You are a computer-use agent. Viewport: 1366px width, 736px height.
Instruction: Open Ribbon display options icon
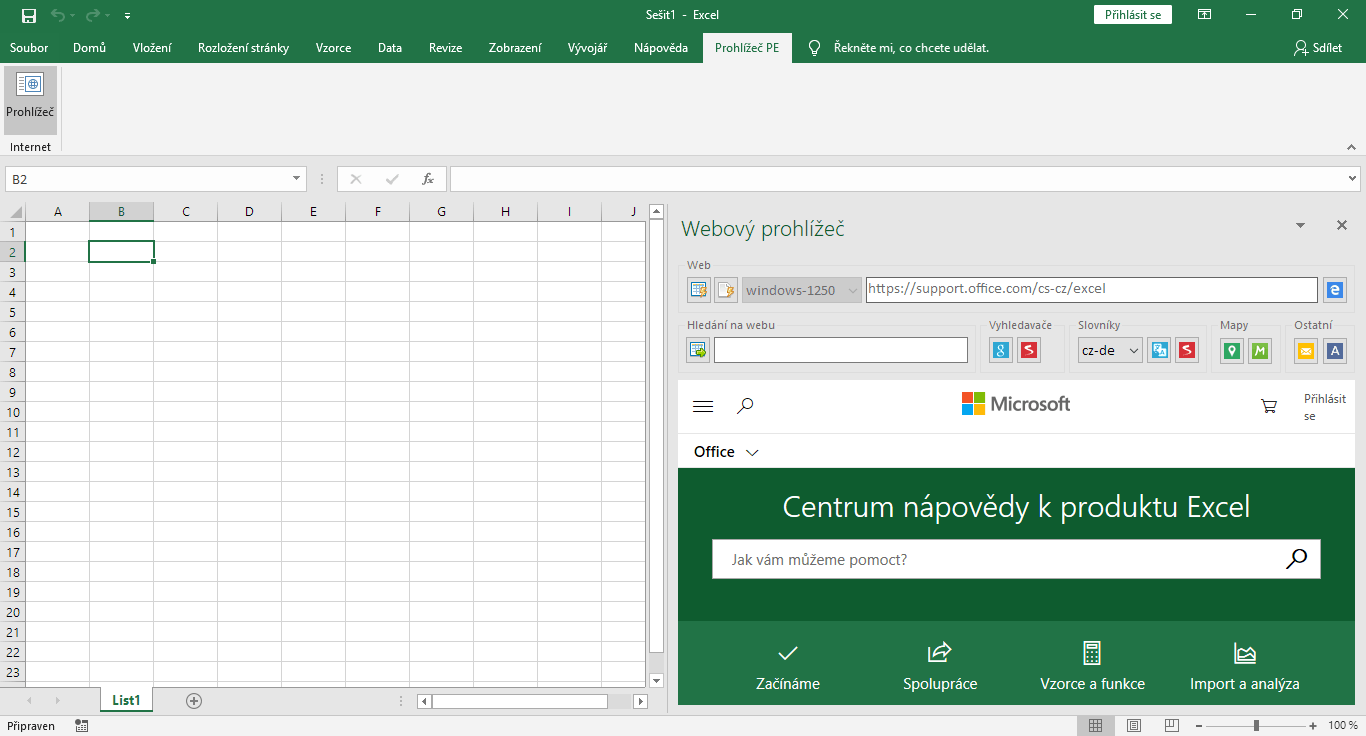click(x=1204, y=15)
